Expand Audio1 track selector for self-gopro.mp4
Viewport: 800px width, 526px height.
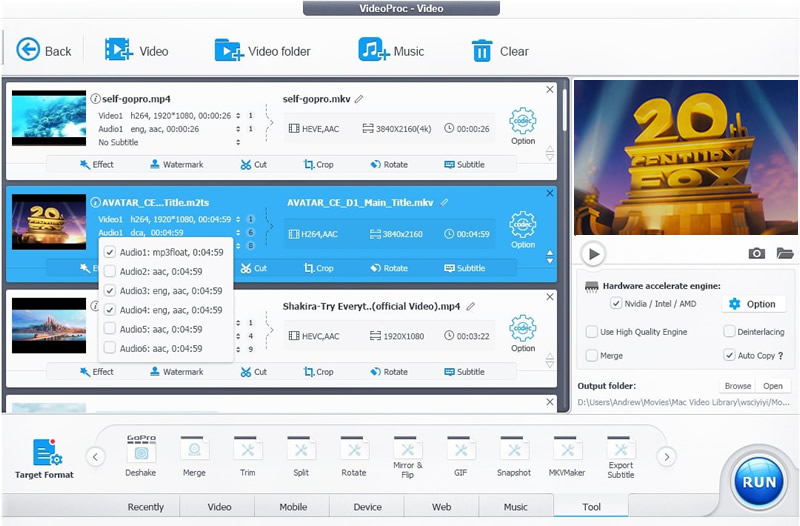[x=238, y=129]
